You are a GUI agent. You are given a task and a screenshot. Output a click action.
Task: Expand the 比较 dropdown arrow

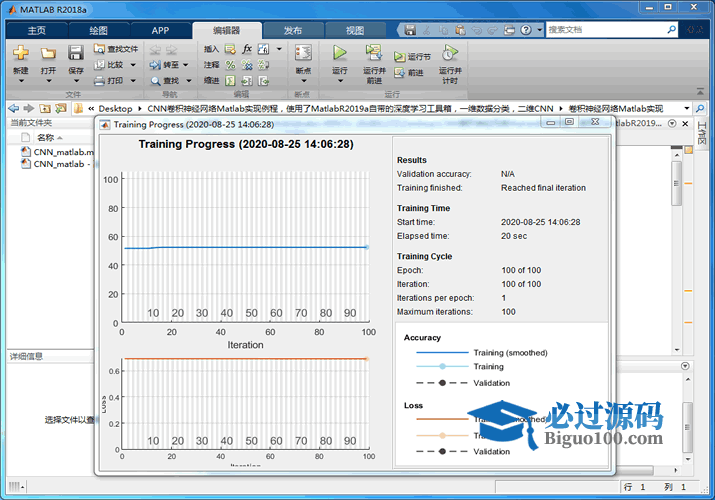click(133, 65)
